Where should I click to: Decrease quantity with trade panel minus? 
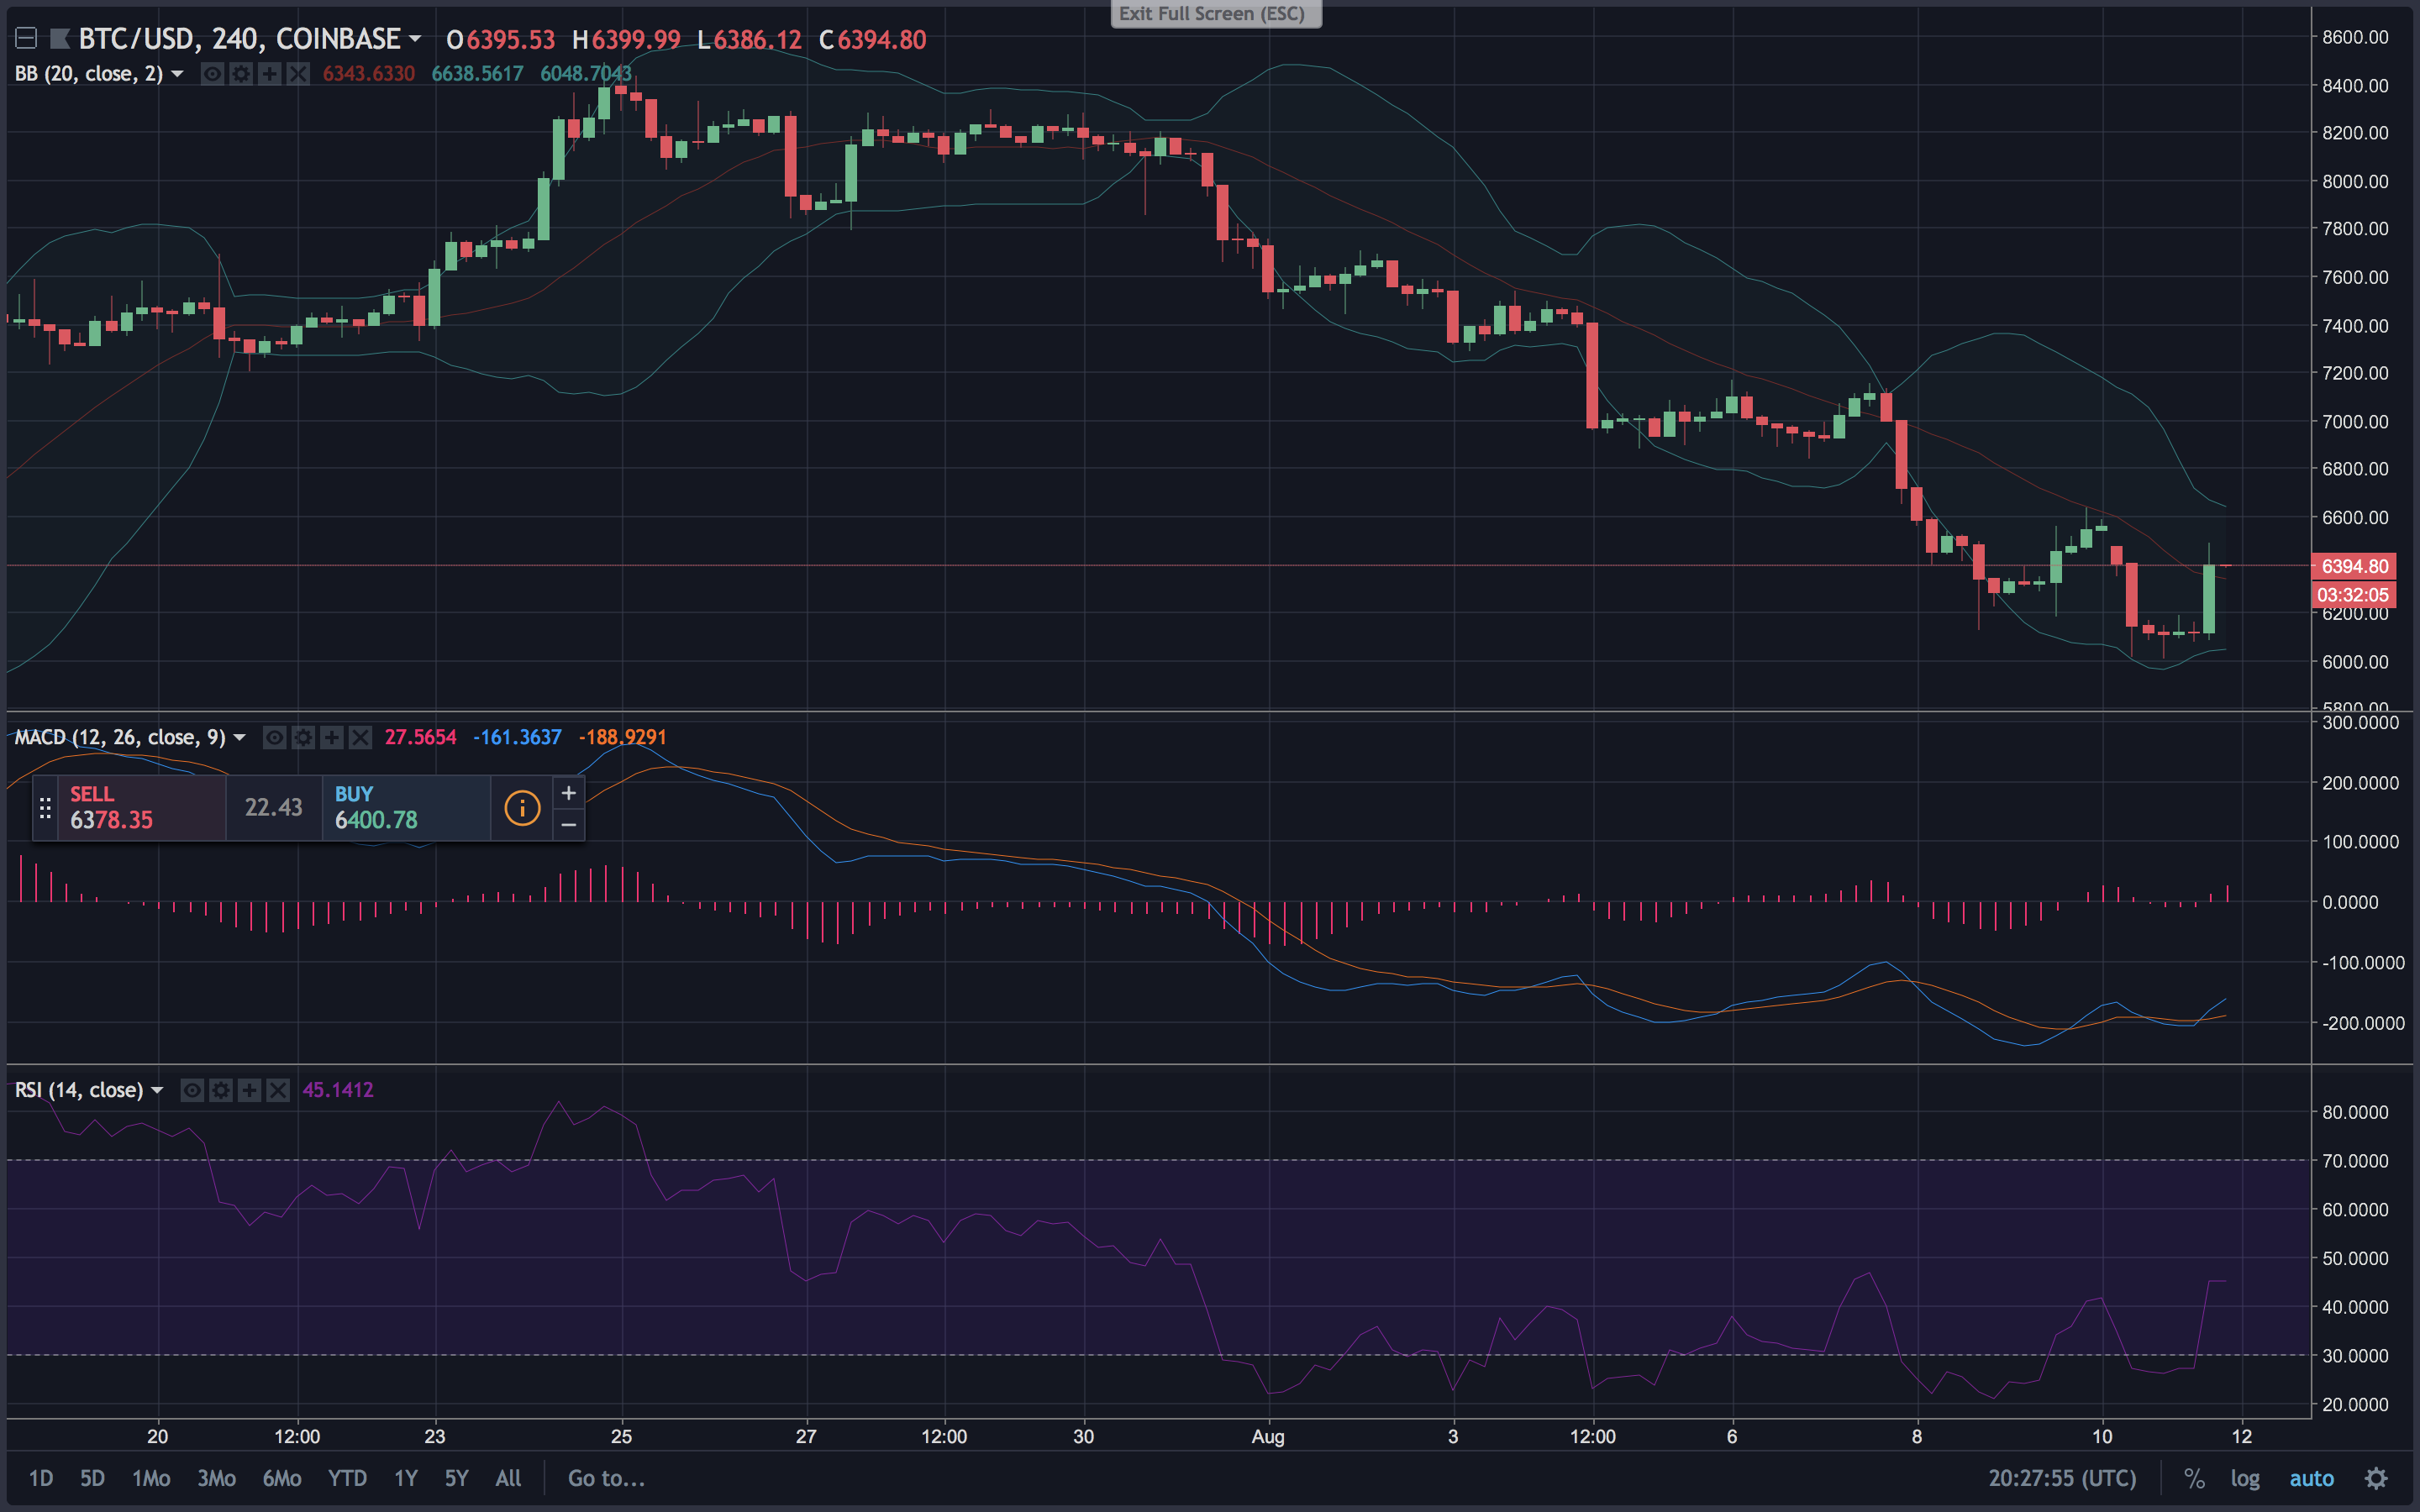click(568, 825)
